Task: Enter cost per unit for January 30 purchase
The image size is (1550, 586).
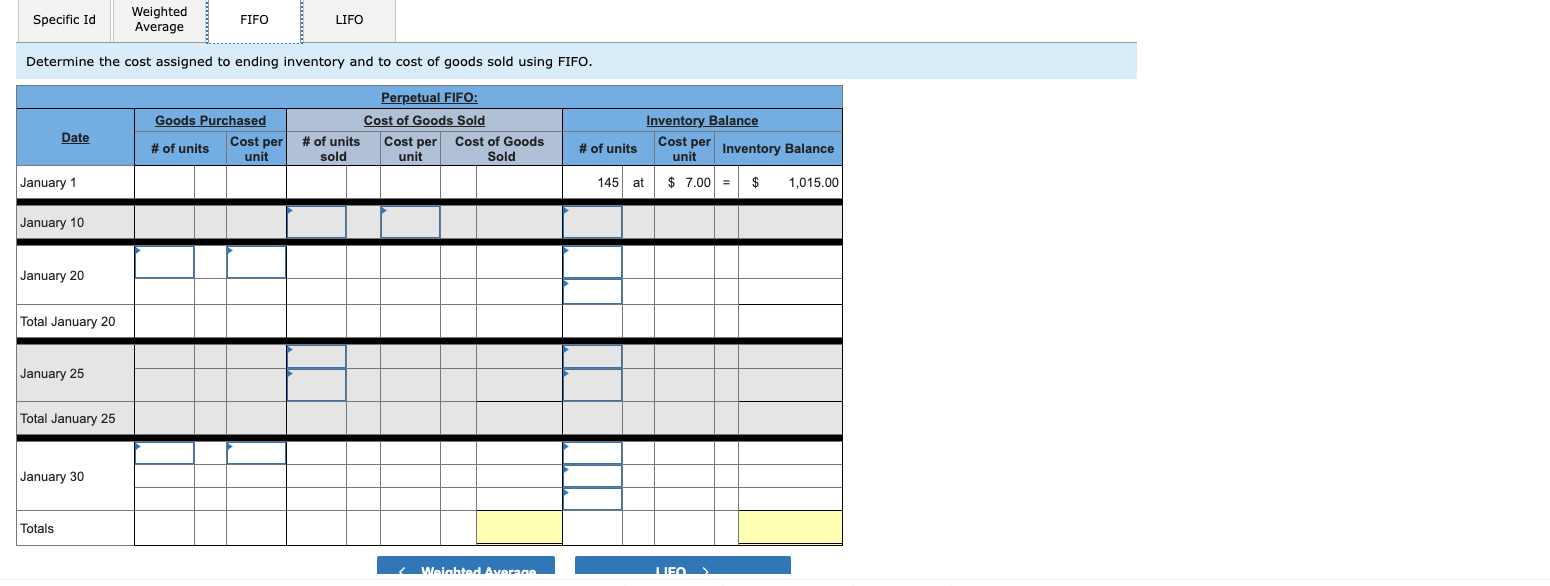Action: pos(257,452)
